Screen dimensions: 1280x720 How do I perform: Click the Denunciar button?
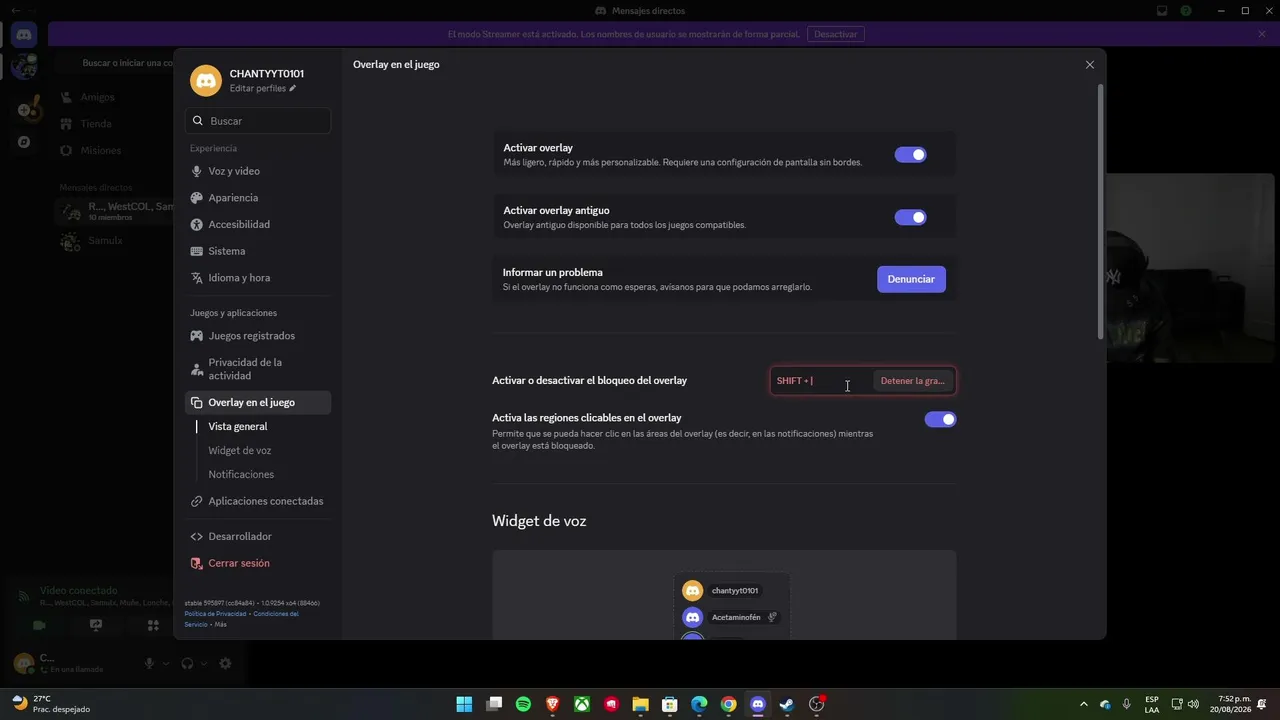tap(911, 279)
